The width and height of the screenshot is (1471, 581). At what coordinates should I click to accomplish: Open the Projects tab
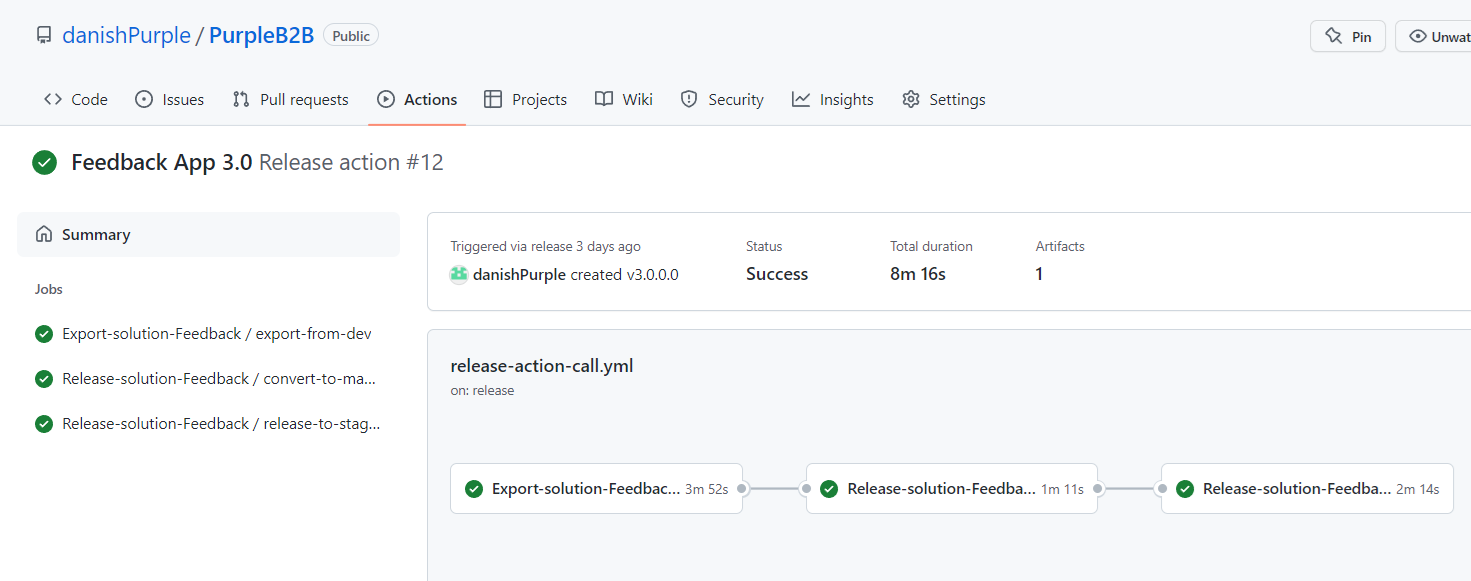pos(526,100)
